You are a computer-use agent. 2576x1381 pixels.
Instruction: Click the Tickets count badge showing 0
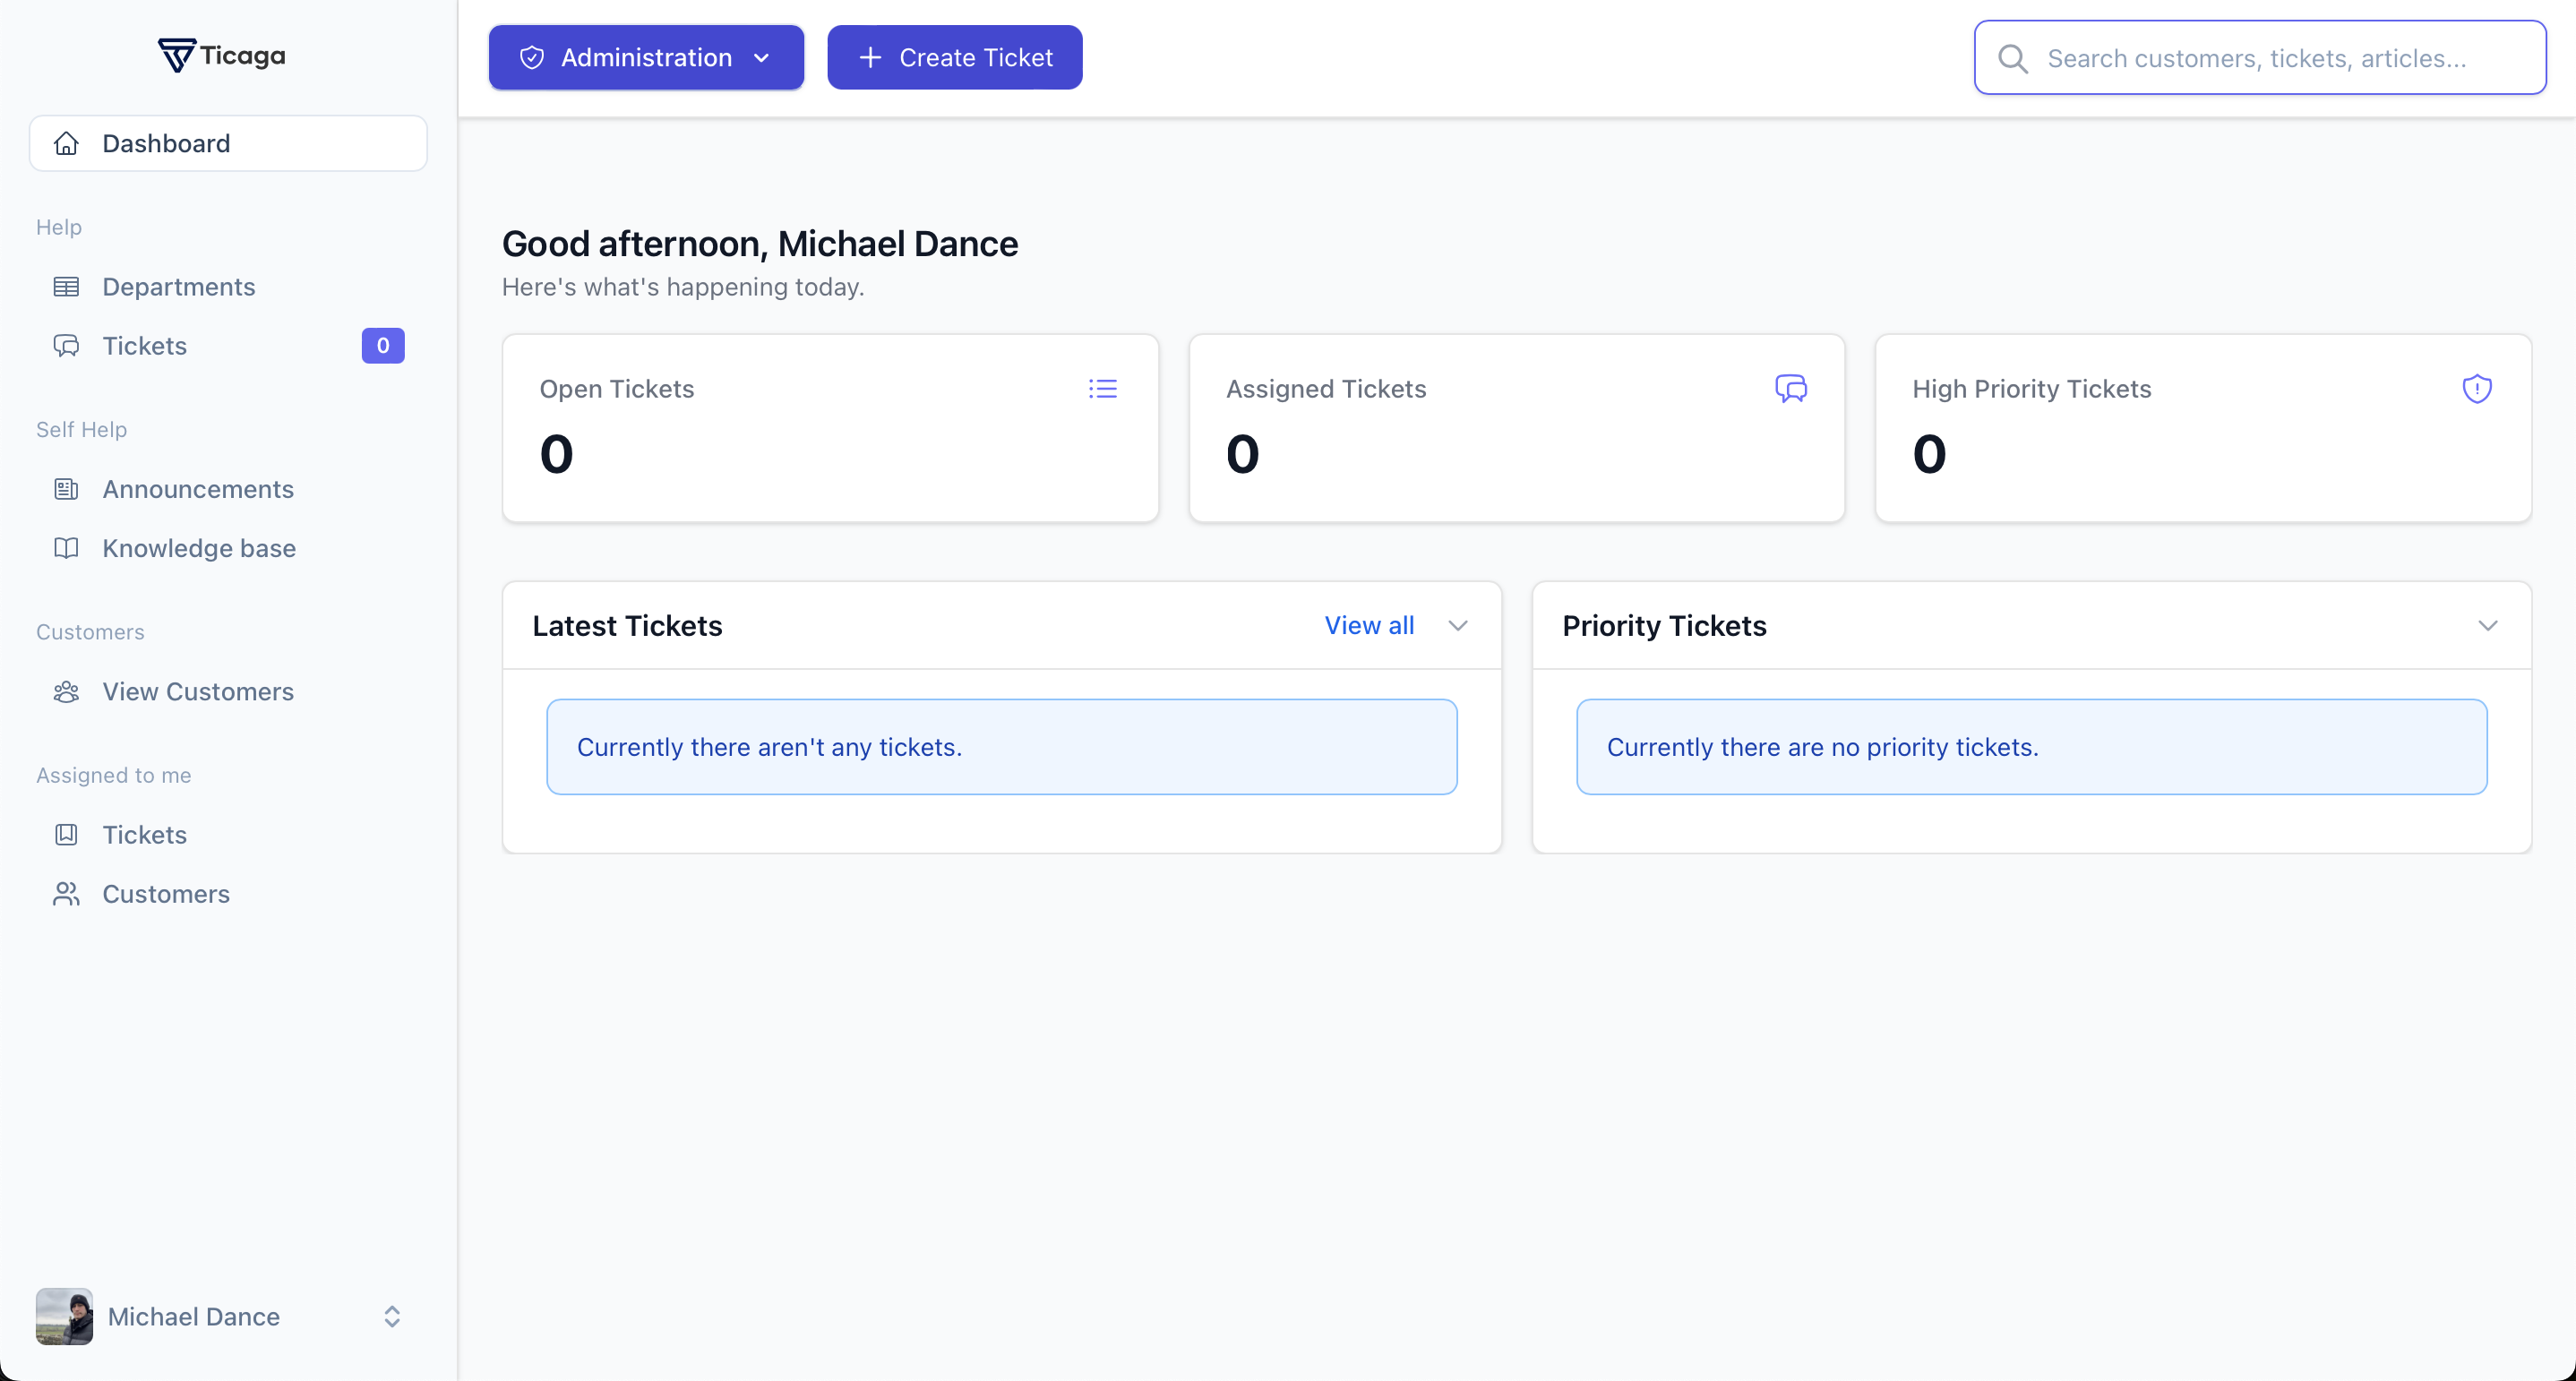tap(383, 346)
